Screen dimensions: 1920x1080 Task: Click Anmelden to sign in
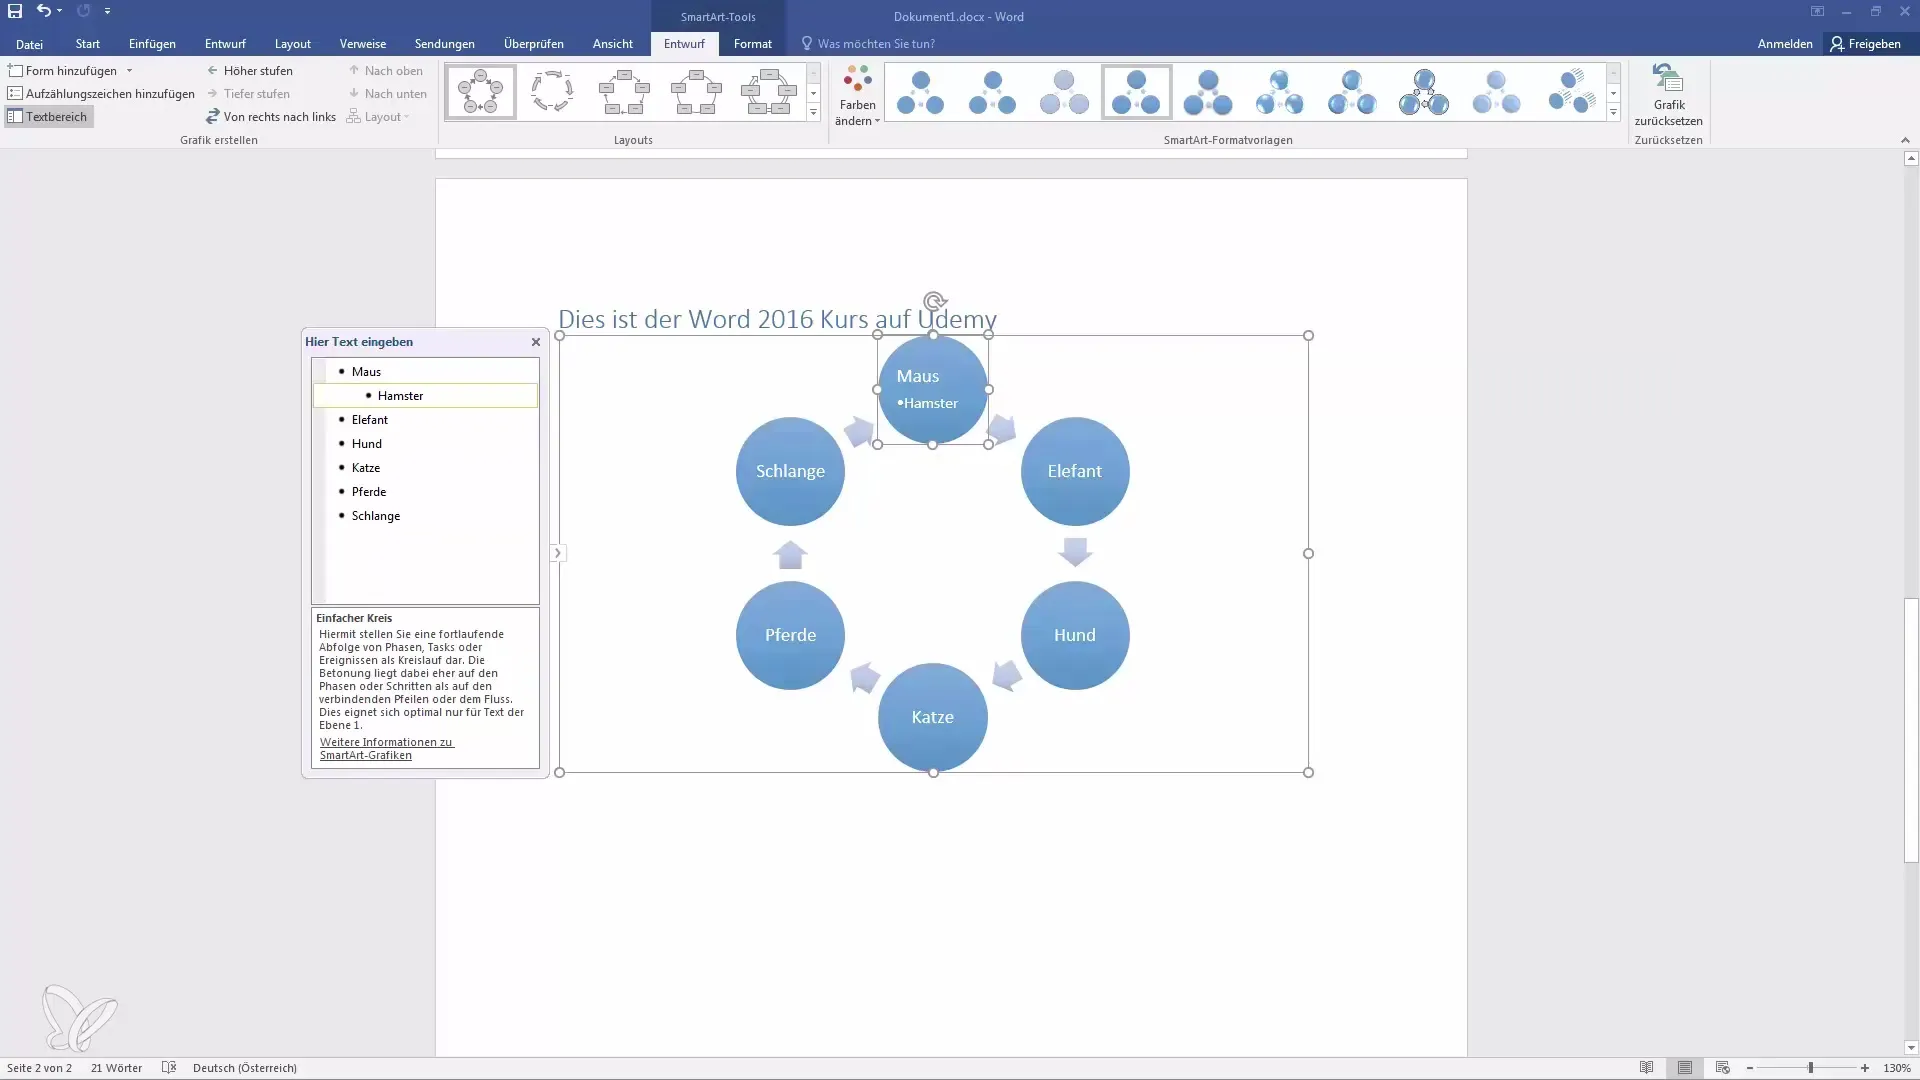(1785, 44)
